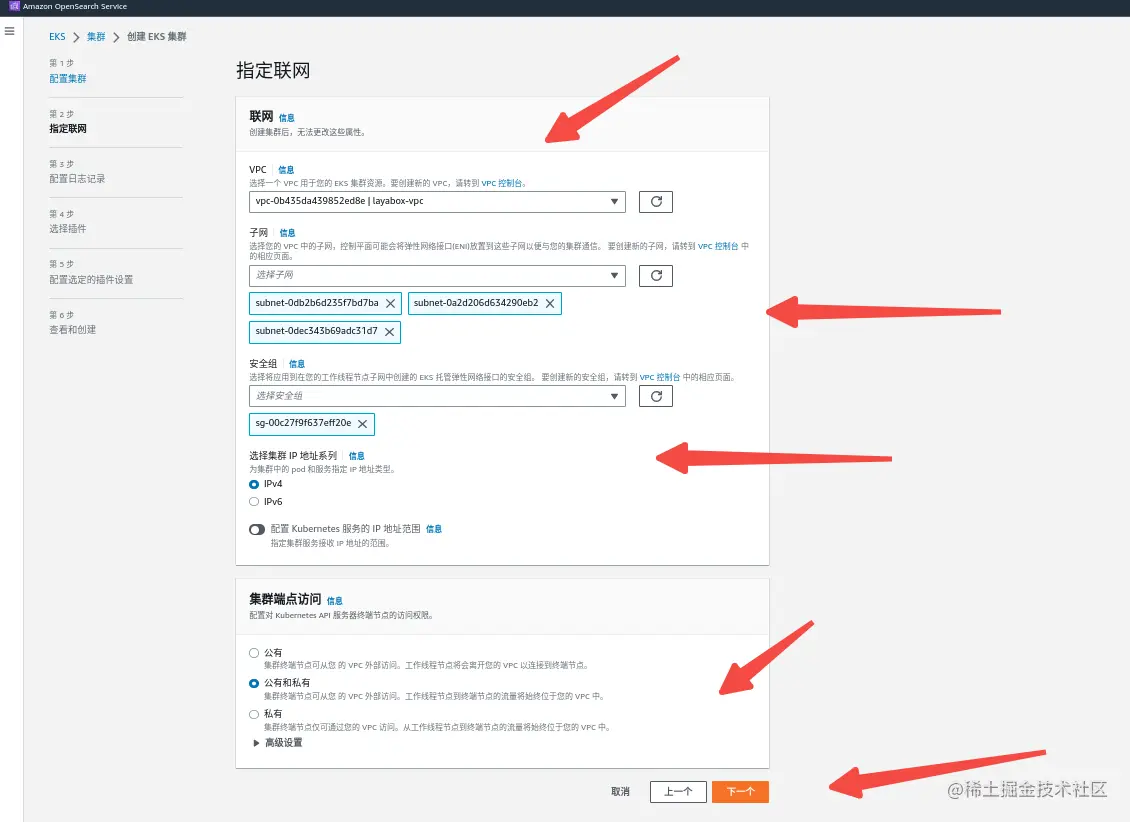This screenshot has width=1130, height=822.
Task: Open the 选择安全组 dropdown
Action: click(437, 396)
